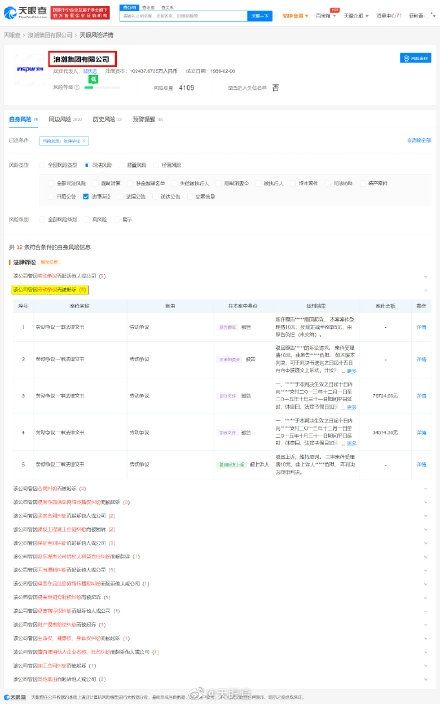Open the 天眼服务 header dropdown
The height and width of the screenshot is (704, 440).
click(x=356, y=16)
